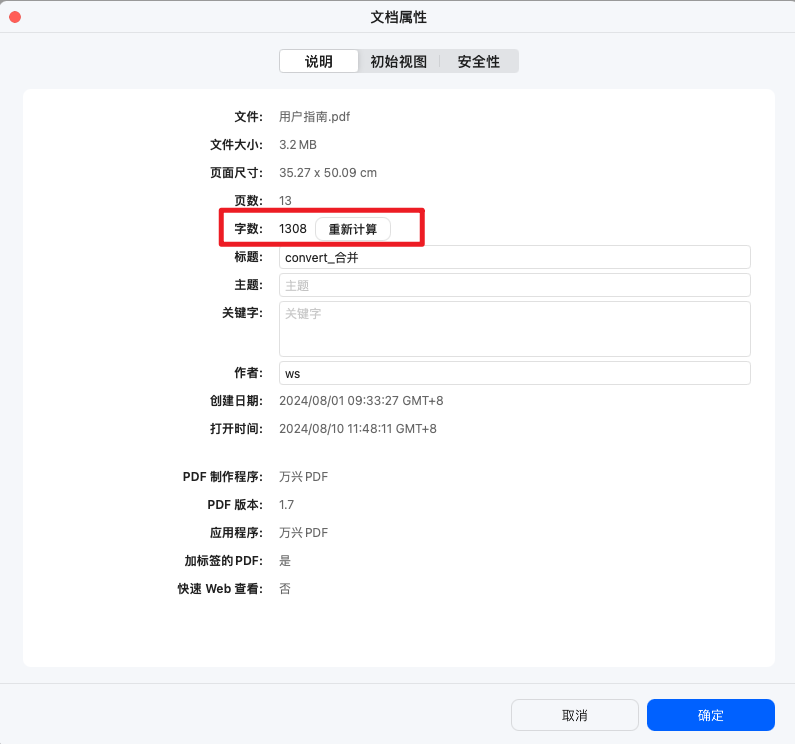Select the 快速 Web 查看 value 否
Screen dimensions: 795x744
coord(285,588)
